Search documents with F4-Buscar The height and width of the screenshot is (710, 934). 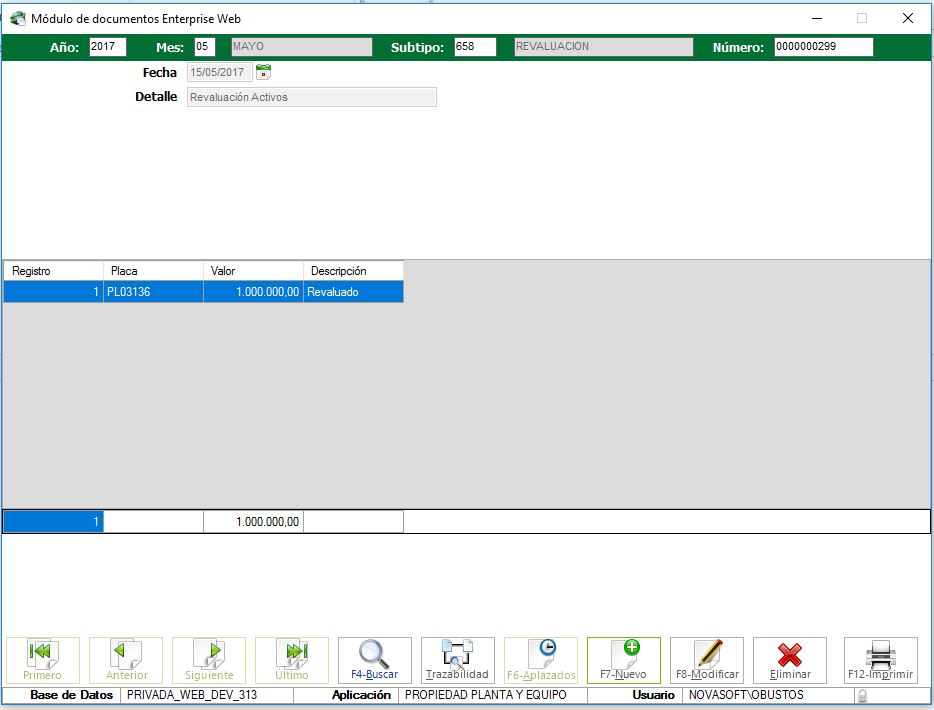[375, 660]
